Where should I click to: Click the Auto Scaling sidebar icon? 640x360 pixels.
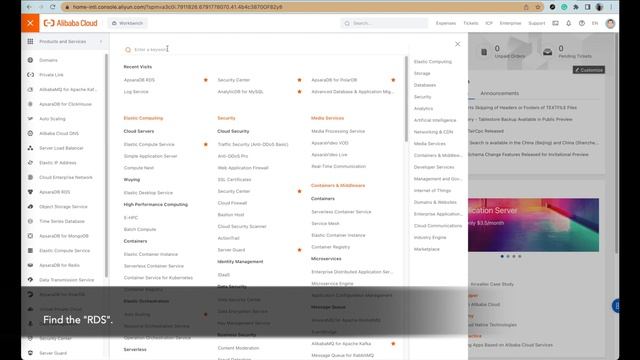(30, 119)
